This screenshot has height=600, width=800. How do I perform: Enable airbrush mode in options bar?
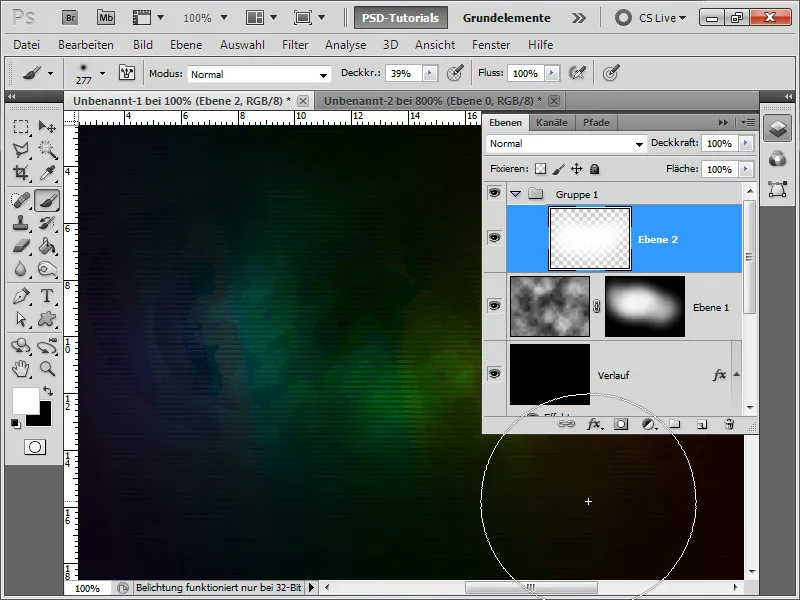577,73
